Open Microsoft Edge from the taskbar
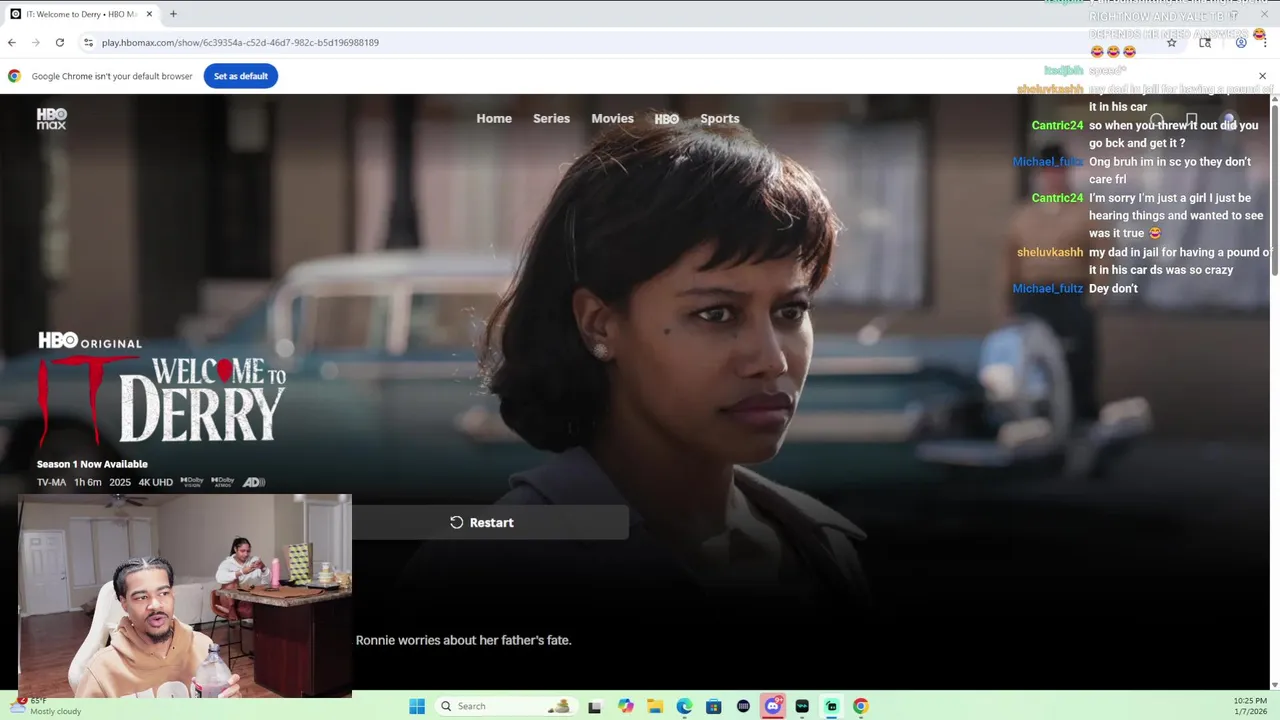The height and width of the screenshot is (720, 1280). pos(684,706)
